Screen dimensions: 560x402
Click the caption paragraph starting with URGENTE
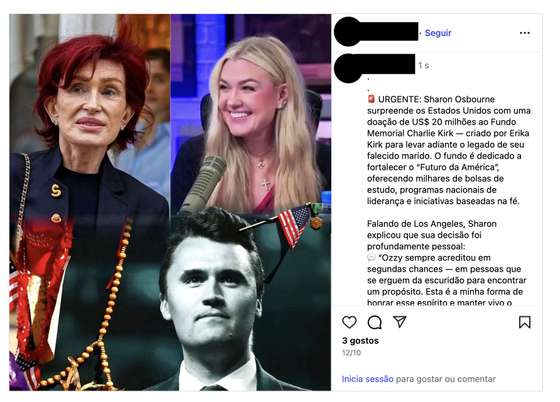(x=449, y=150)
